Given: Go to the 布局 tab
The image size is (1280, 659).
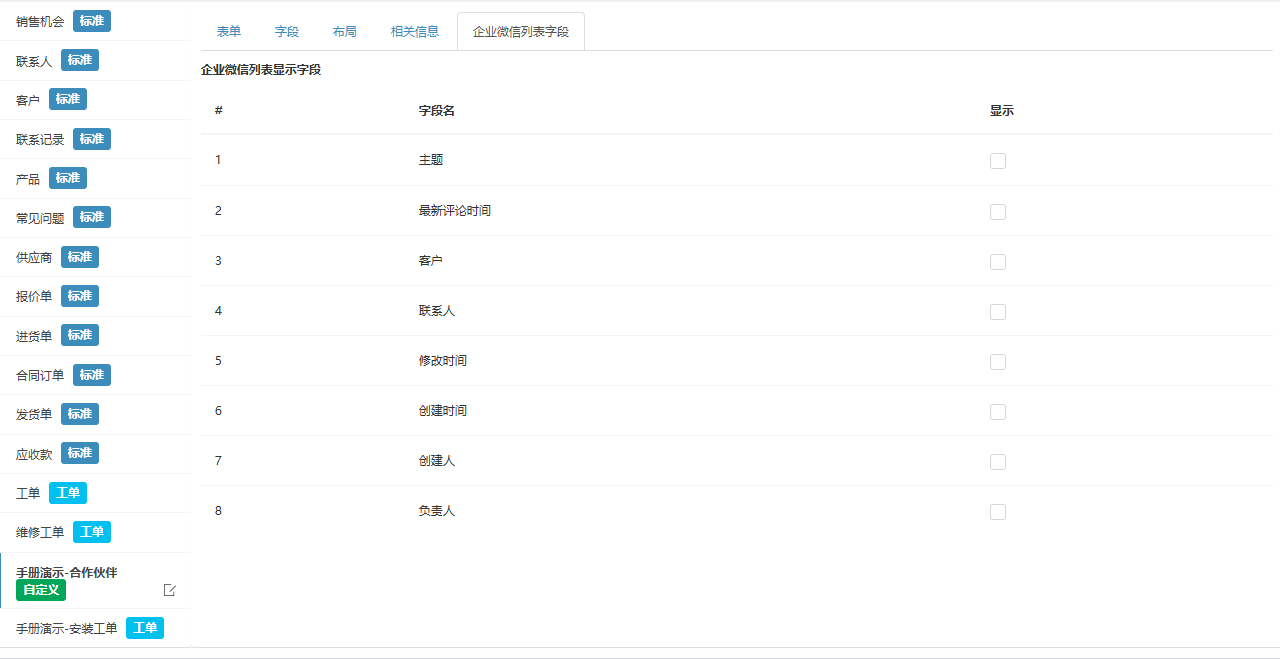Looking at the screenshot, I should [345, 32].
